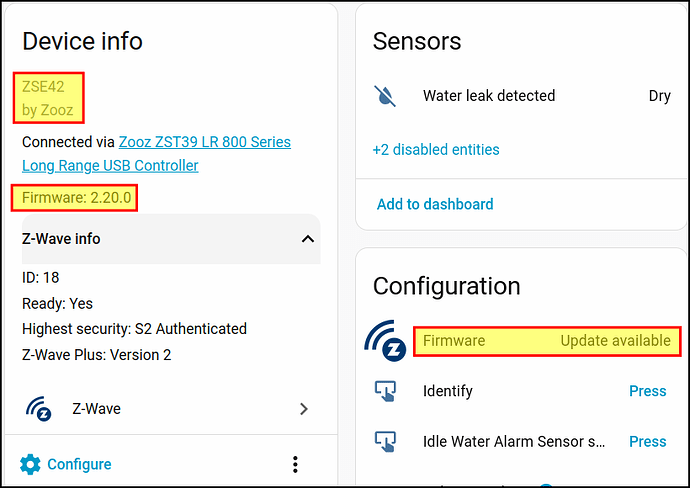Show the +2 disabled entities
The height and width of the screenshot is (488, 690).
(436, 149)
